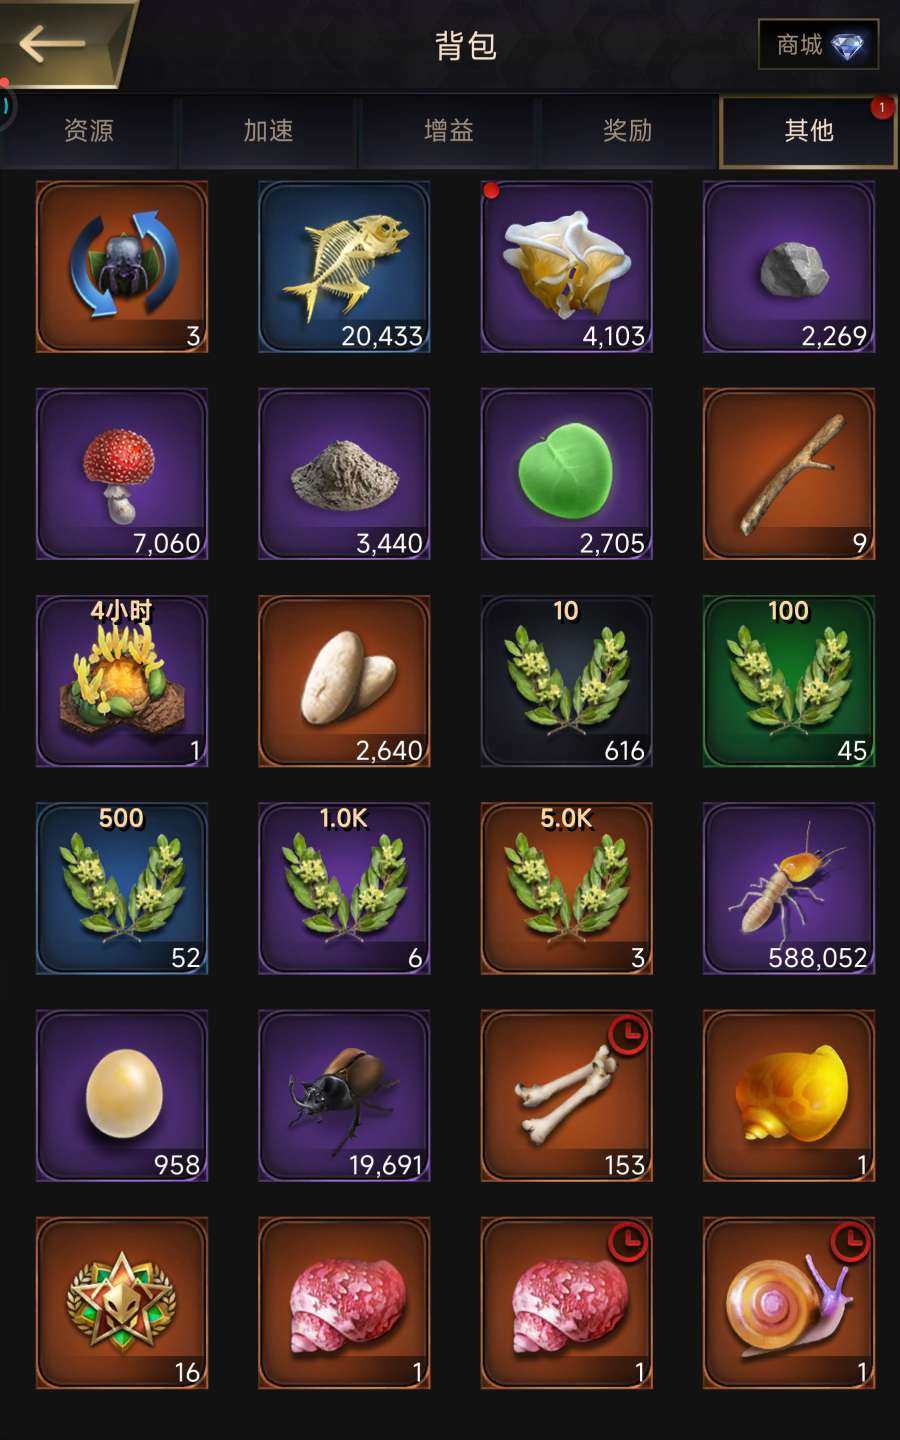
Task: Tap the red spotted mushroom item
Action: [122, 474]
